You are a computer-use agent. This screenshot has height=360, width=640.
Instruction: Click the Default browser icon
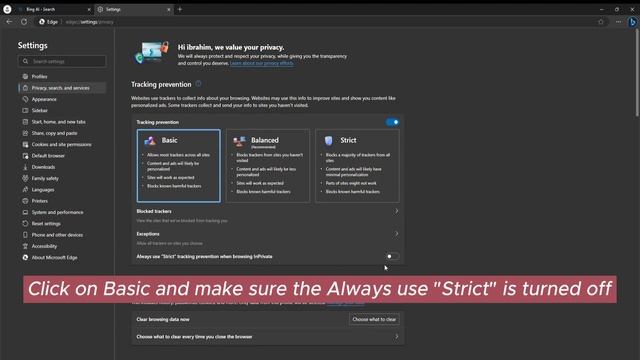coord(25,156)
